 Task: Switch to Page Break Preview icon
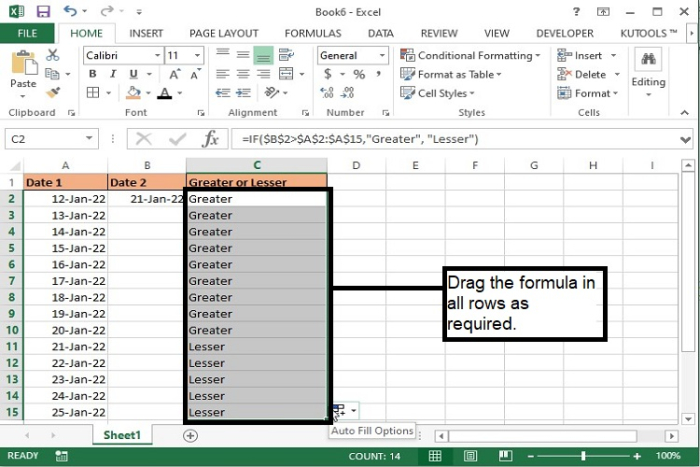(505, 456)
